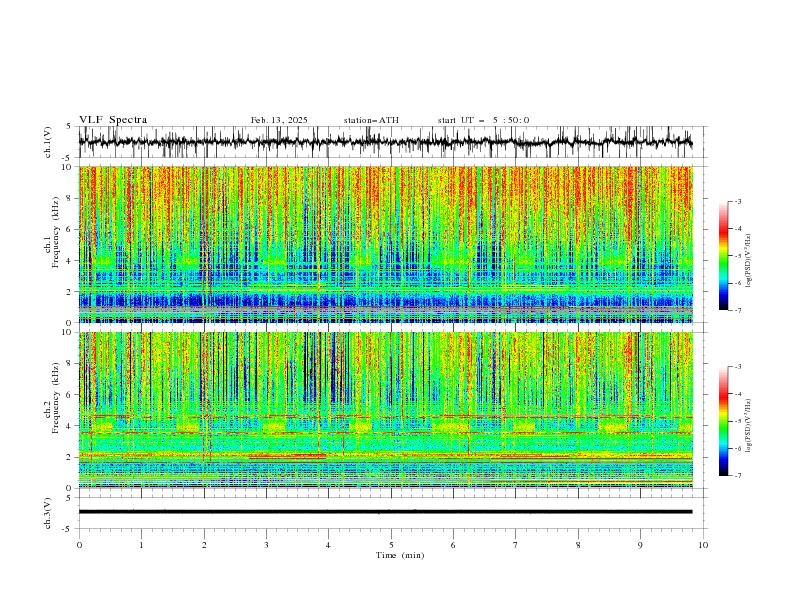This screenshot has width=792, height=612.
Task: Click time axis tick label "9"
Action: click(x=640, y=545)
